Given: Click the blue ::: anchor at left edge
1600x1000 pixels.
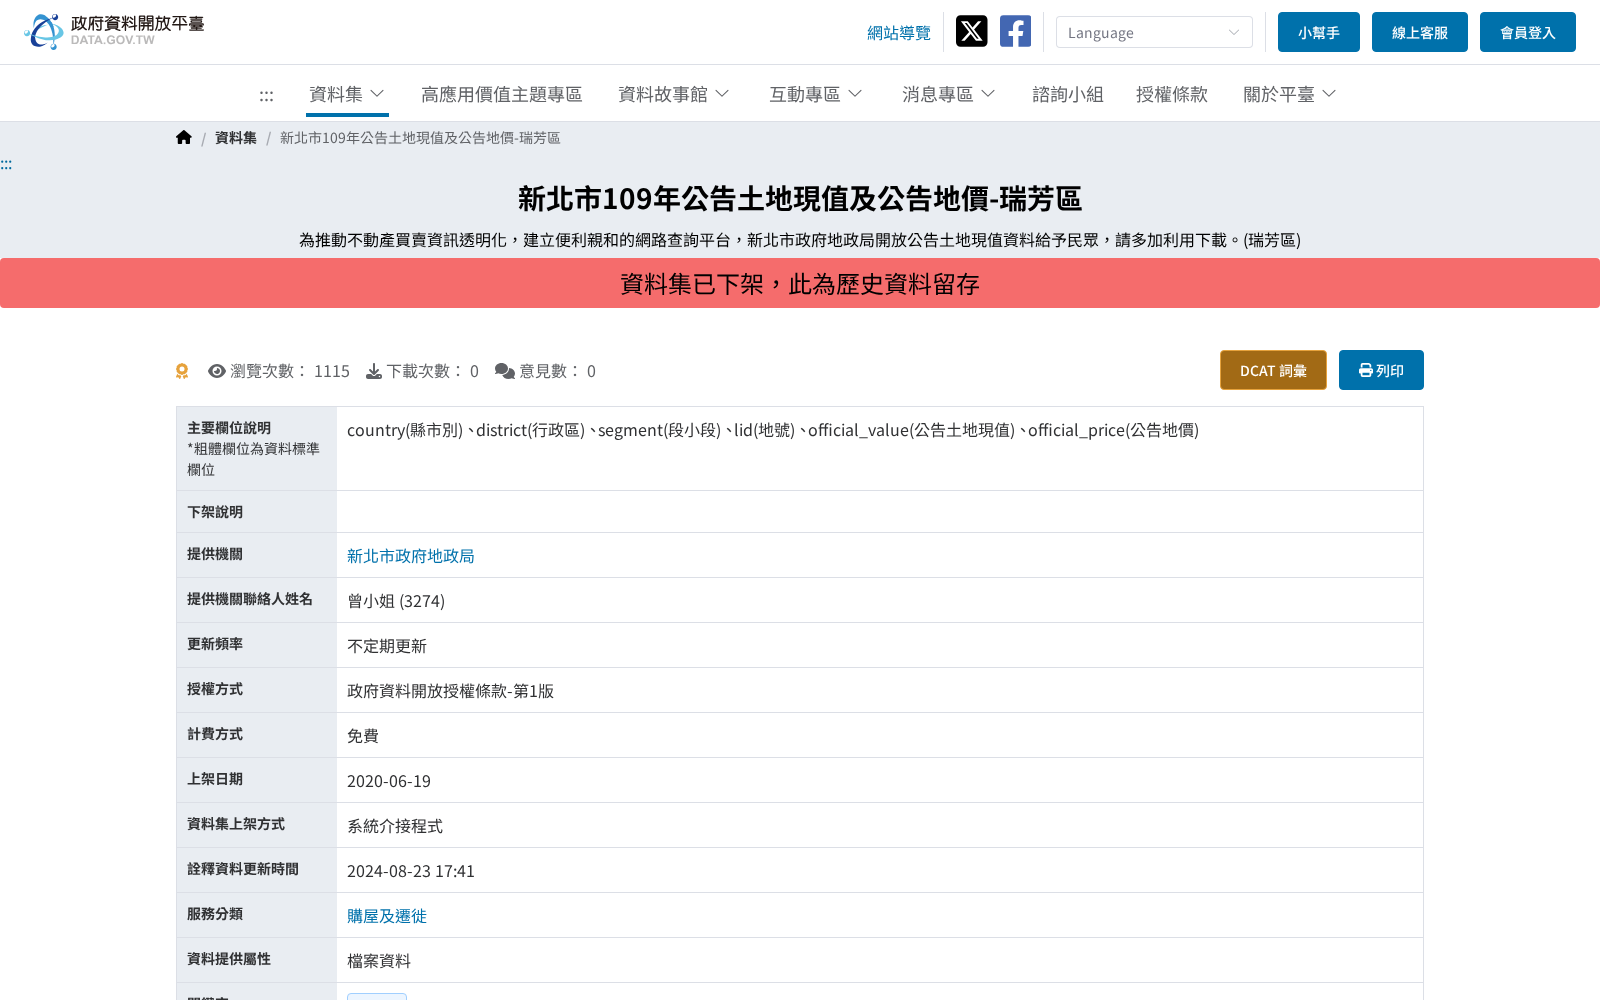Looking at the screenshot, I should [x=6, y=164].
